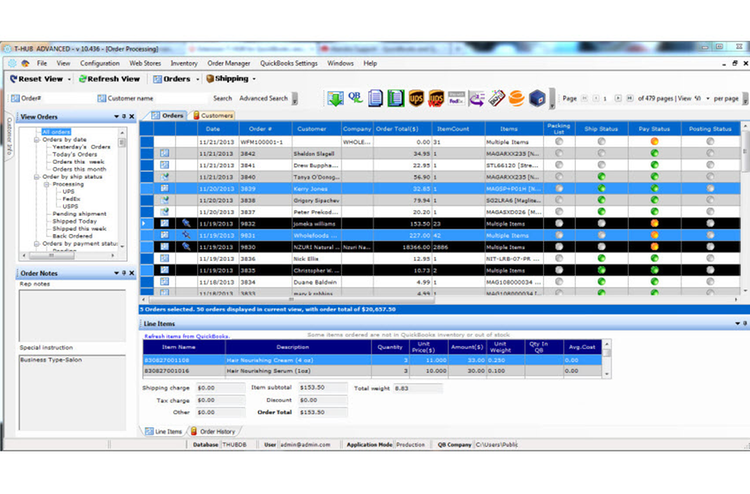The width and height of the screenshot is (750, 494).
Task: Open the View Orders panel options arrow
Action: (x=116, y=116)
